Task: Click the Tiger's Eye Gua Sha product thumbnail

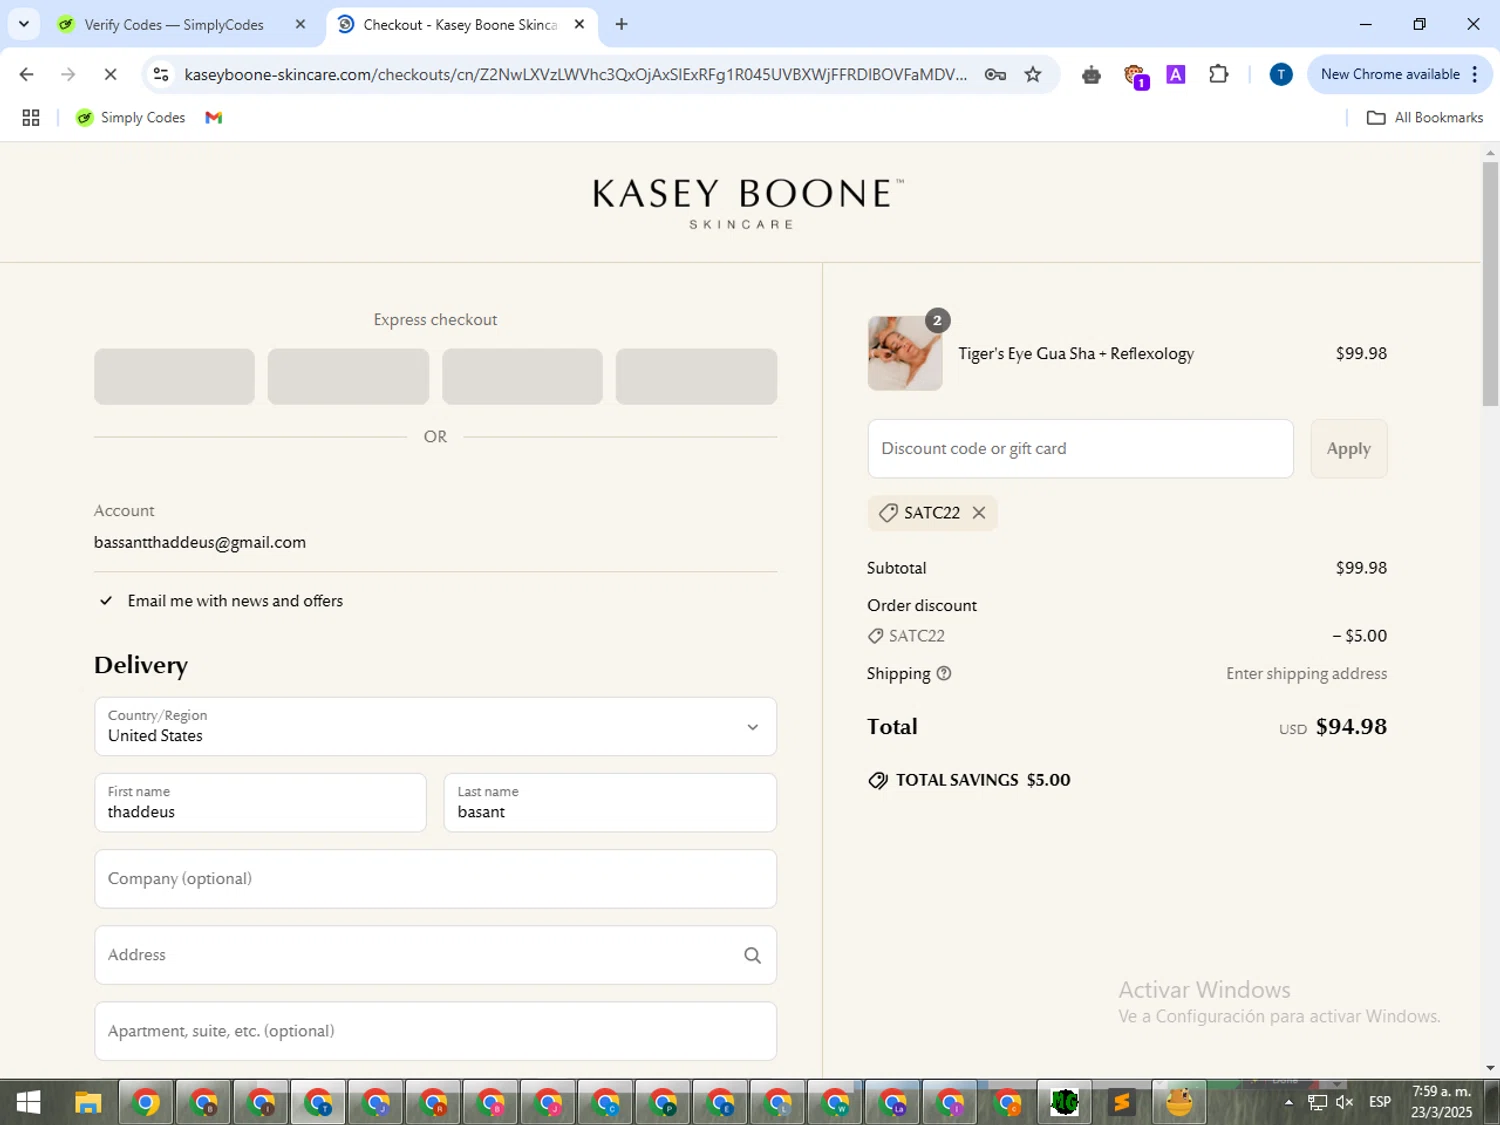Action: click(x=905, y=353)
